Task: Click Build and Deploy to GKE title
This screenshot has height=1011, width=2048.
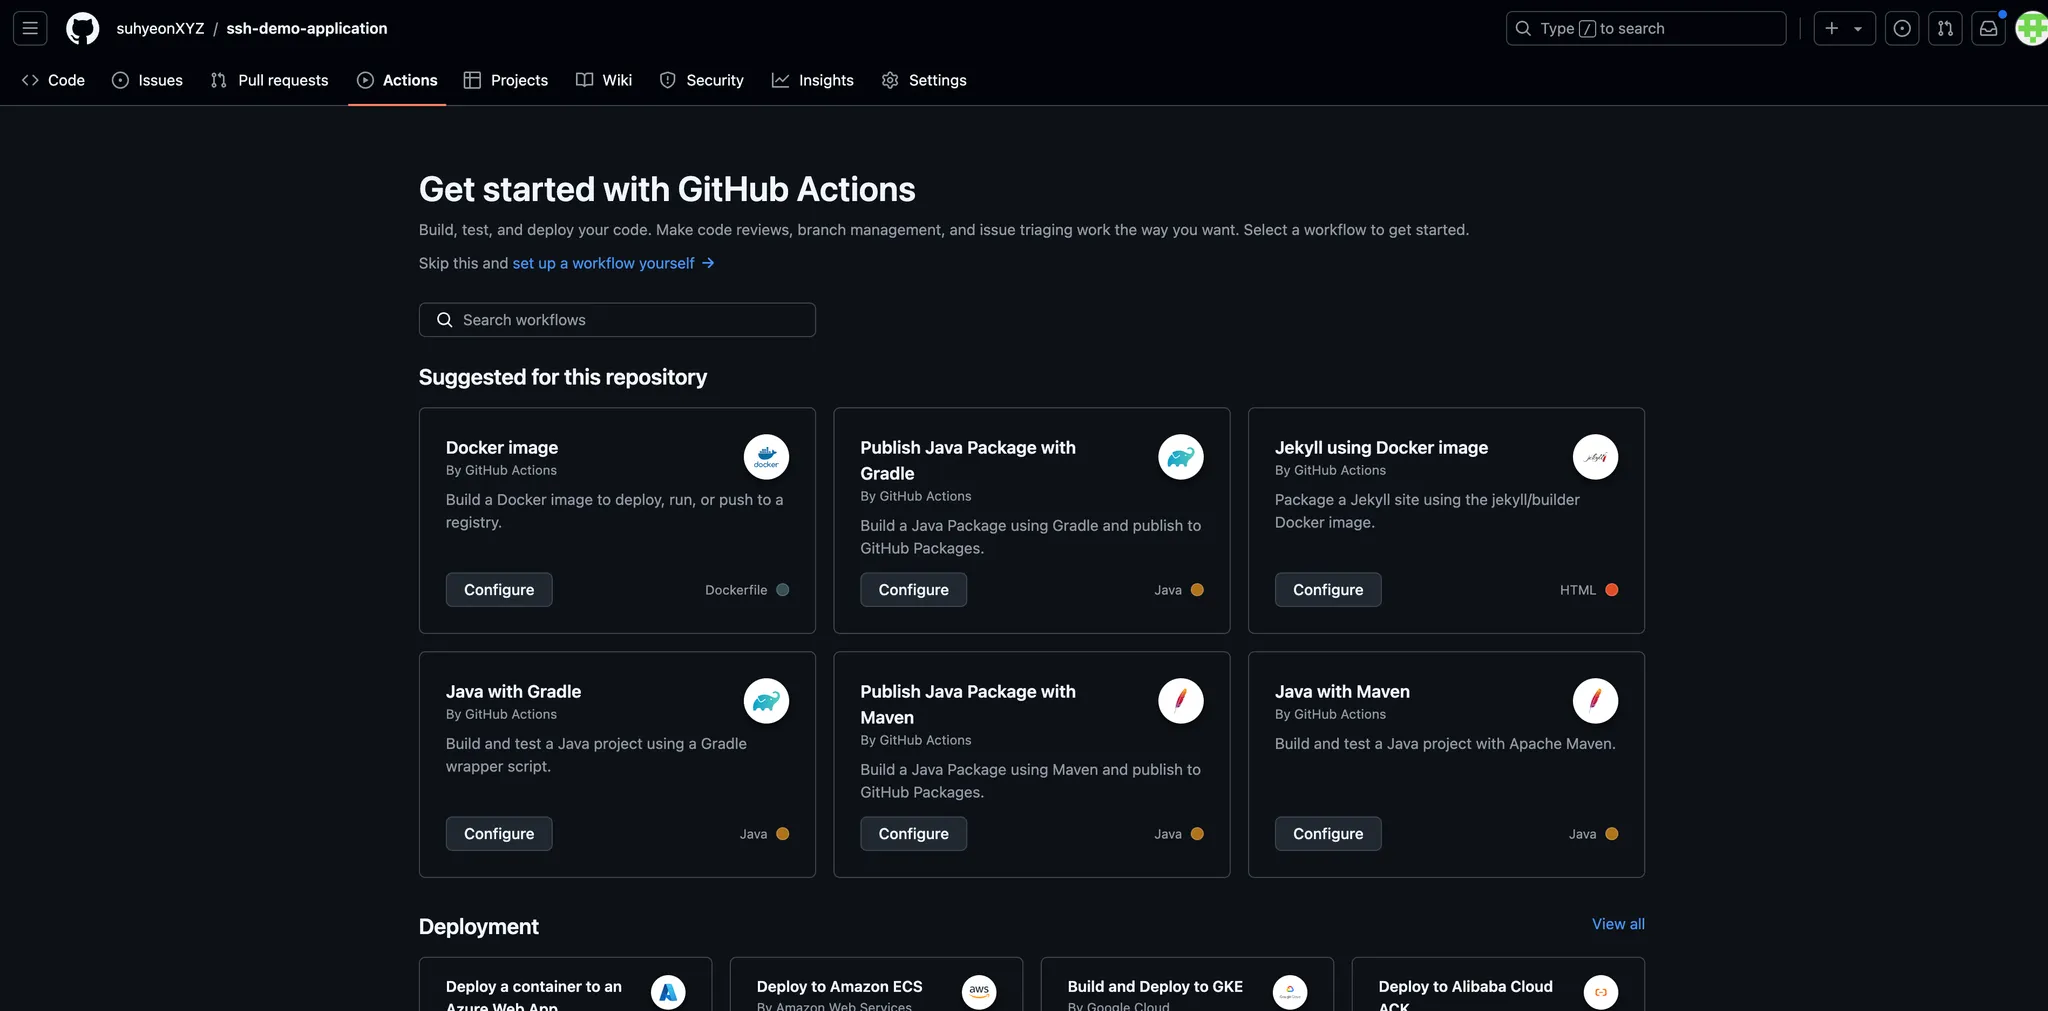Action: click(1155, 986)
